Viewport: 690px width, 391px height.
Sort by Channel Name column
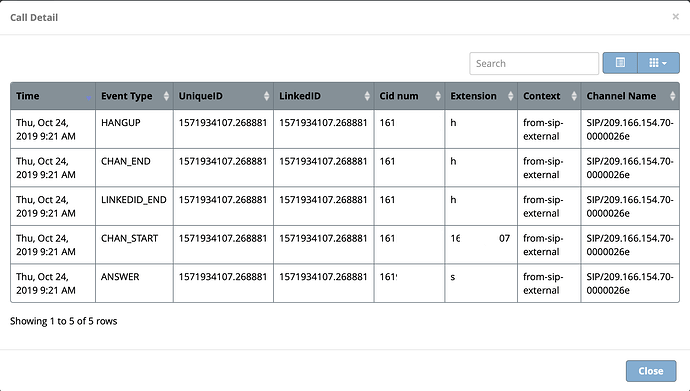coord(630,96)
